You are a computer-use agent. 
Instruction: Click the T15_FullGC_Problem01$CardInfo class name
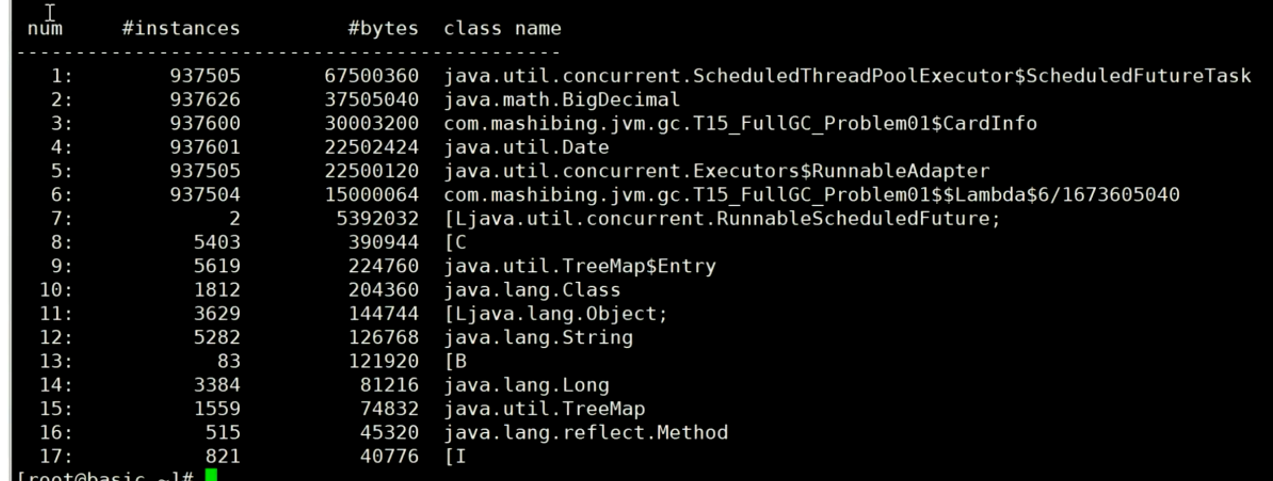point(740,124)
